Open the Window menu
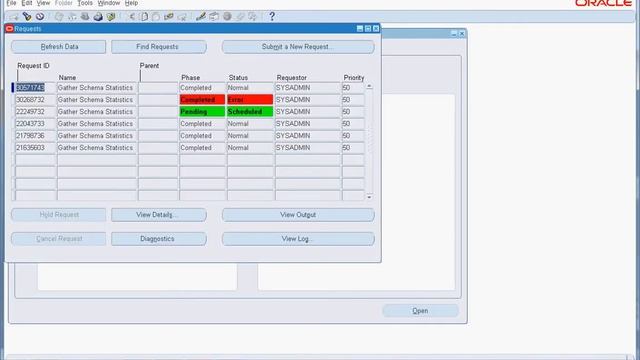640x360 pixels. pos(109,3)
